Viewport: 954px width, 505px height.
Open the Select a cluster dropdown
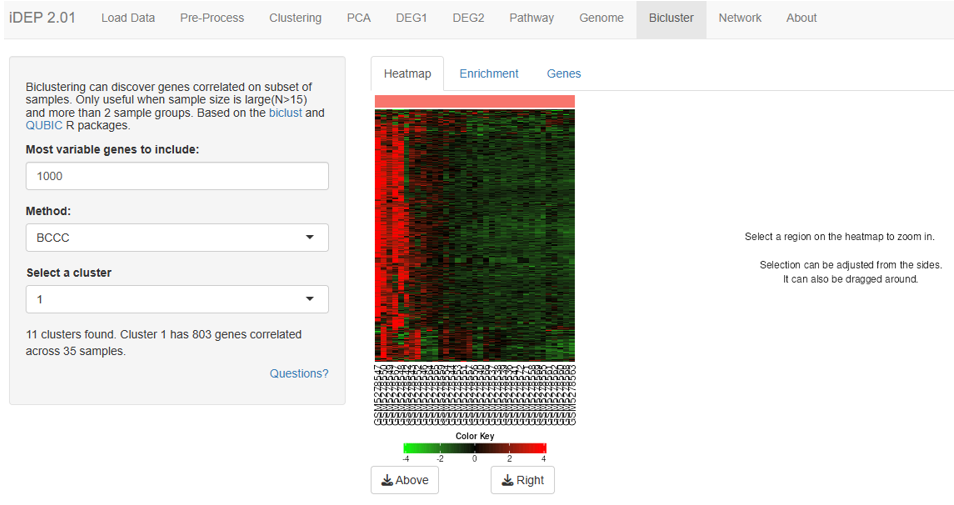[177, 299]
